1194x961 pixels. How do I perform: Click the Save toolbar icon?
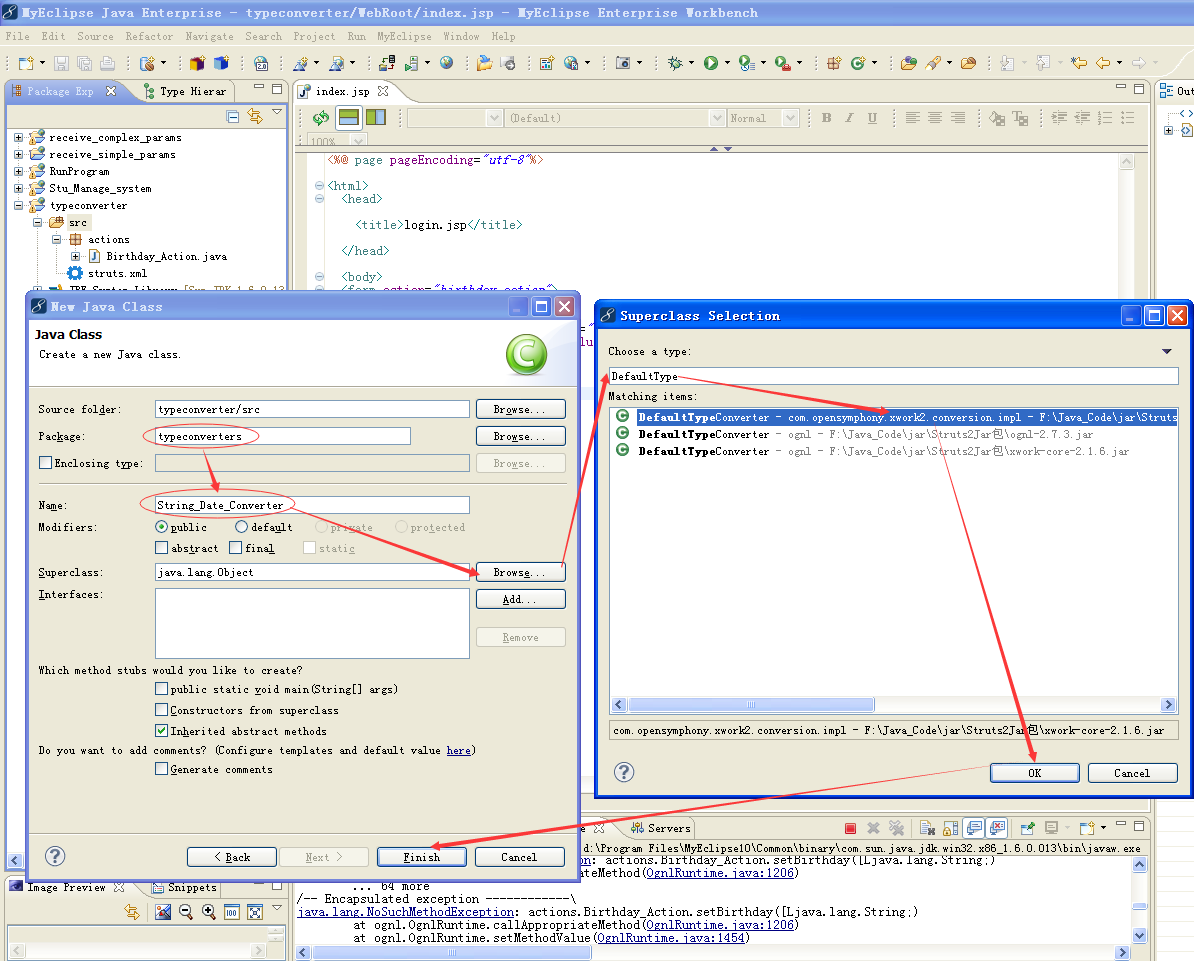(x=62, y=63)
